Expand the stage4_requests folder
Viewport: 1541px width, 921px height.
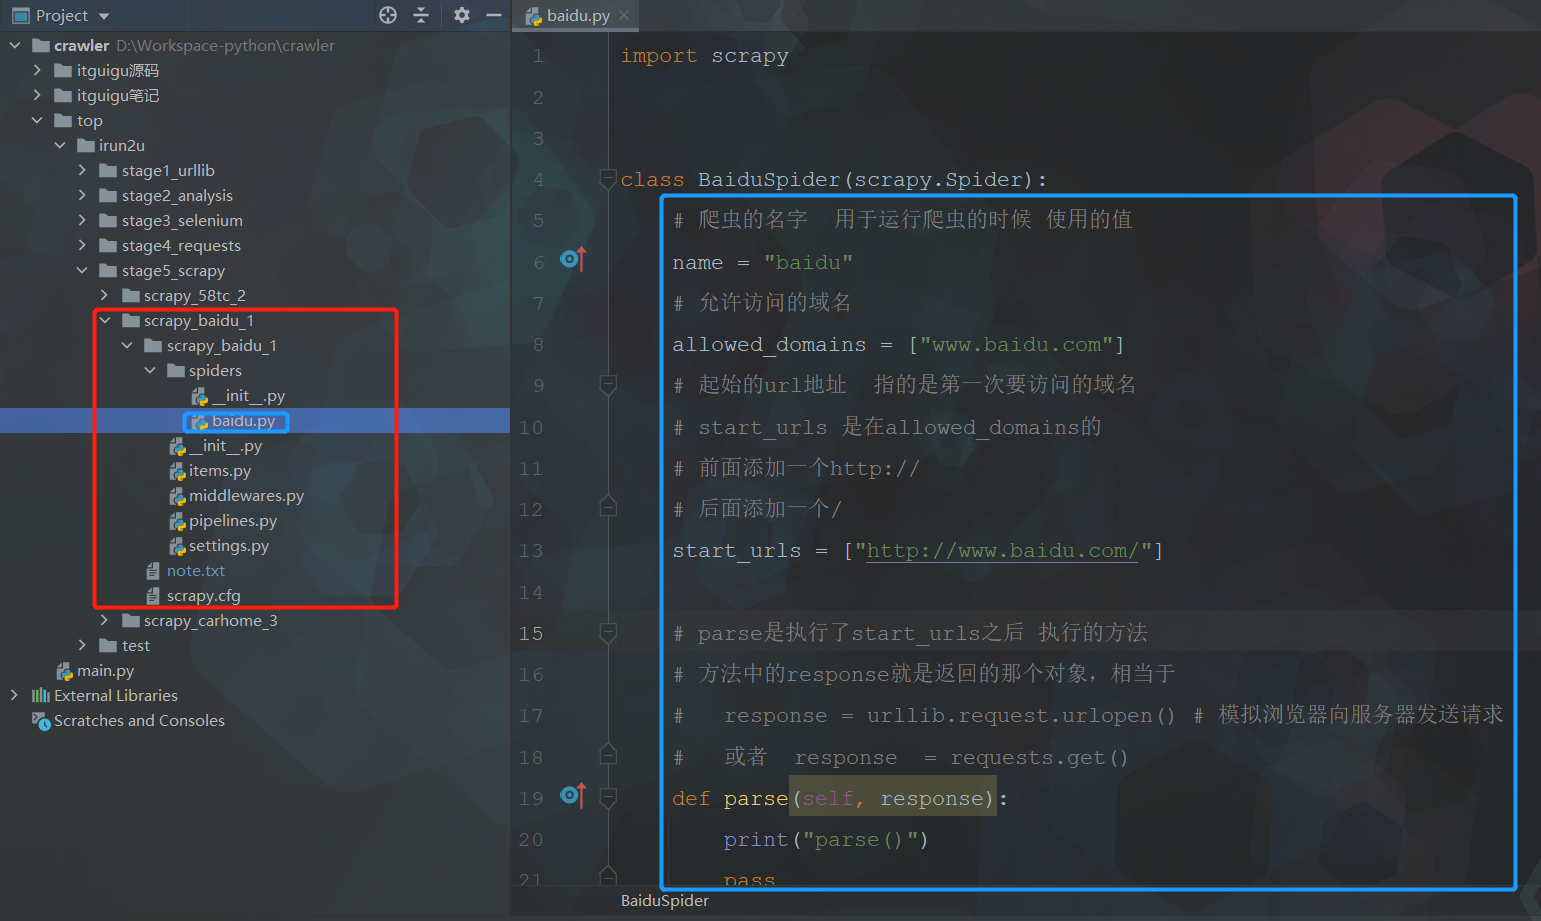point(82,245)
